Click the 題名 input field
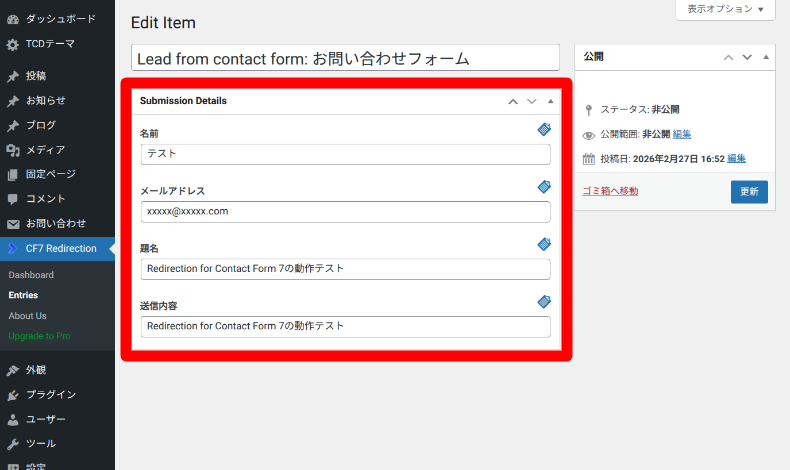Image resolution: width=790 pixels, height=470 pixels. click(x=346, y=269)
